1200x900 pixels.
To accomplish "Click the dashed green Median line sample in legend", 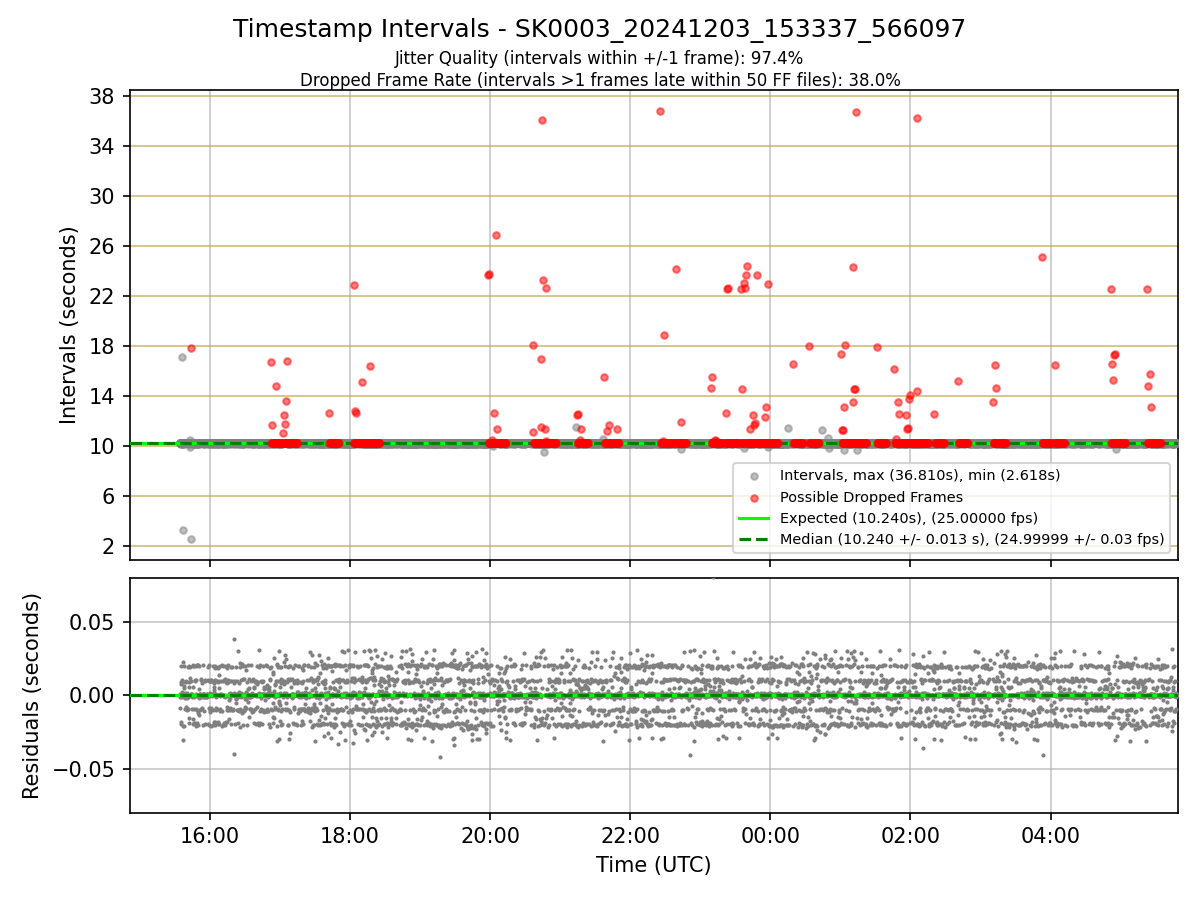I will tap(753, 540).
